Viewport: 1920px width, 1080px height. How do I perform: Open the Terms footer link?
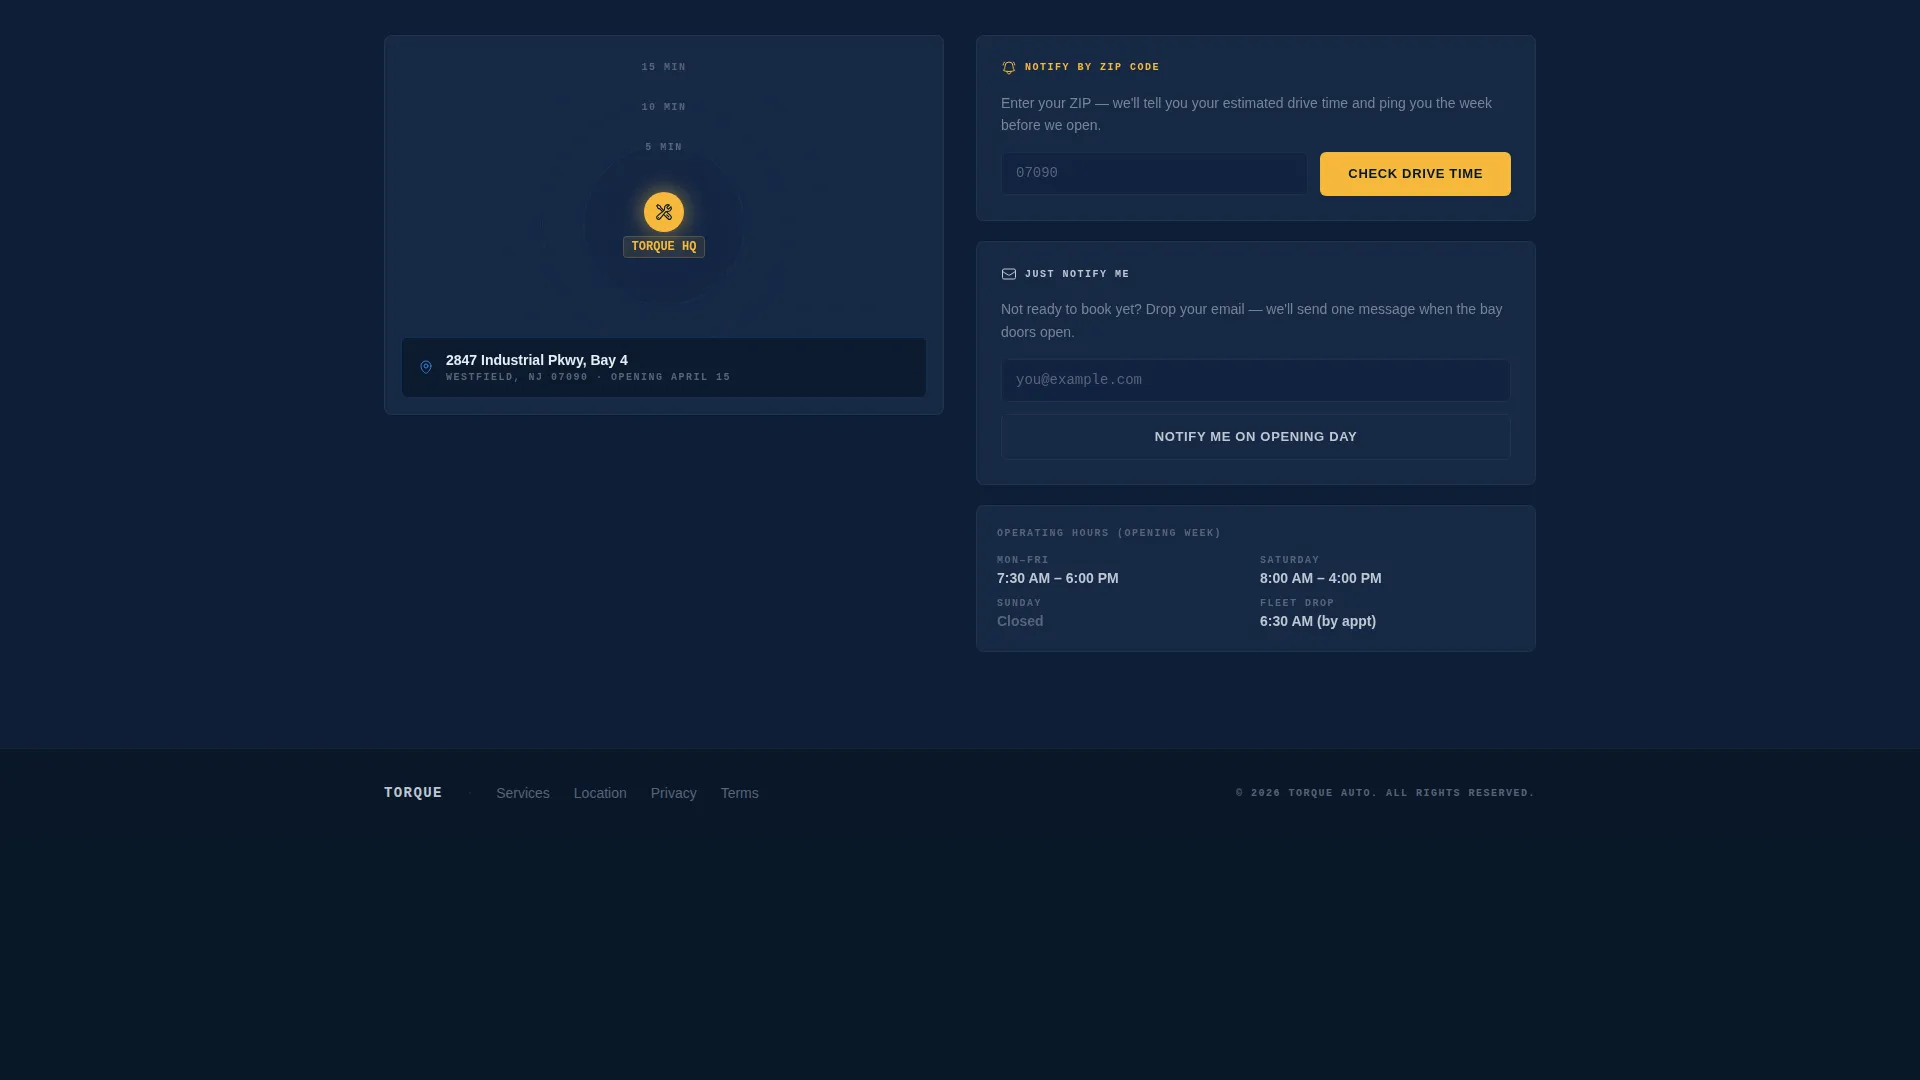[x=740, y=793]
